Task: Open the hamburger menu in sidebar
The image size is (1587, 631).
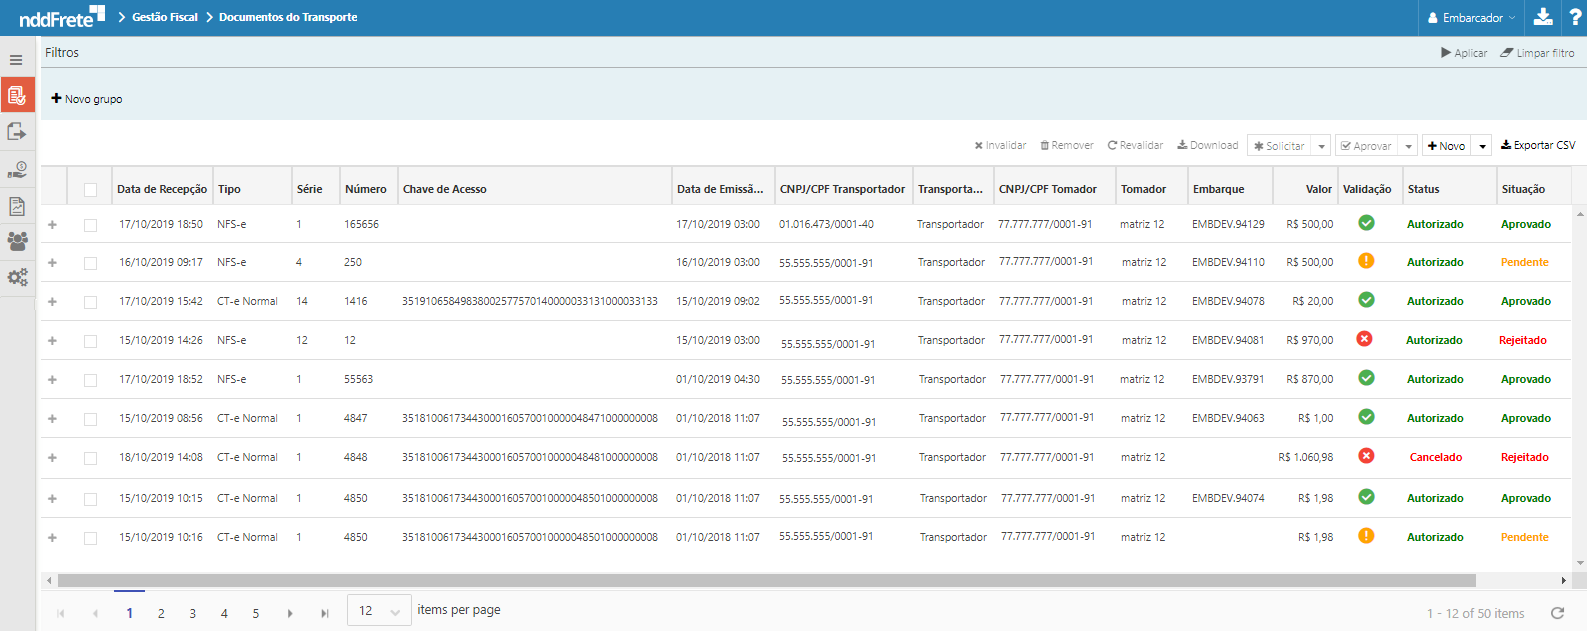Action: click(16, 60)
